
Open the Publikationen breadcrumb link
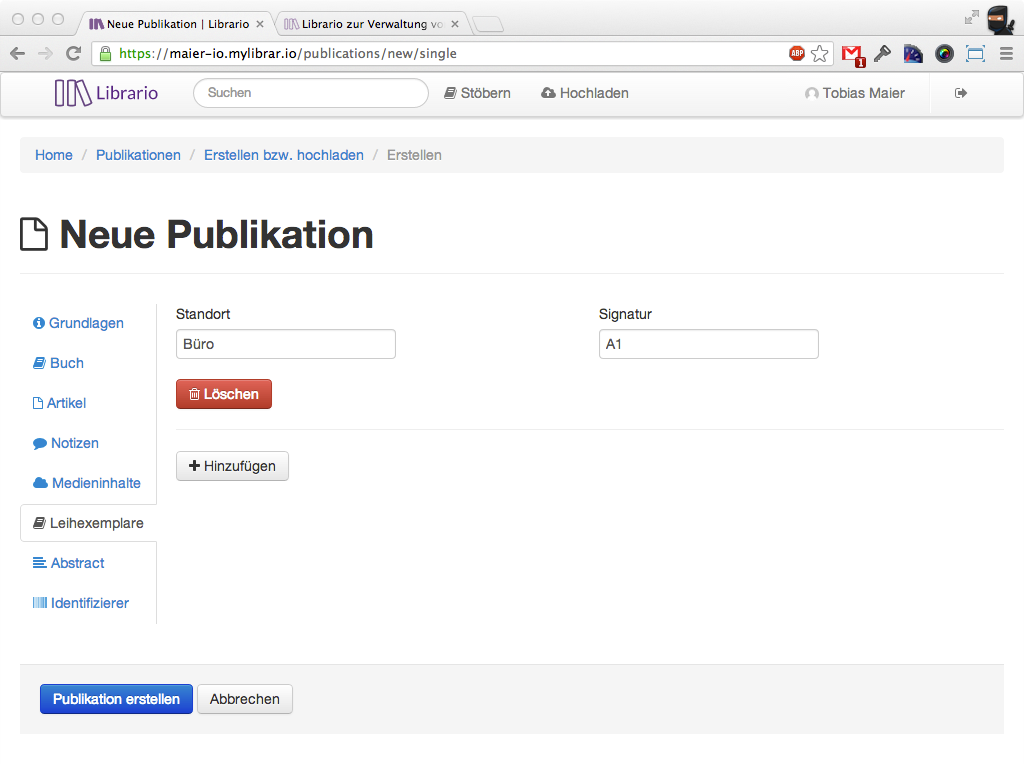[x=138, y=155]
